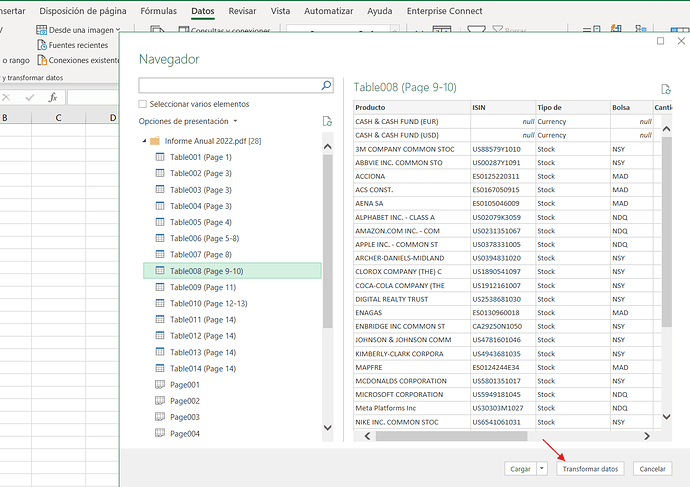Image resolution: width=690 pixels, height=487 pixels.
Task: Open the Vista ribbon tab
Action: [280, 11]
